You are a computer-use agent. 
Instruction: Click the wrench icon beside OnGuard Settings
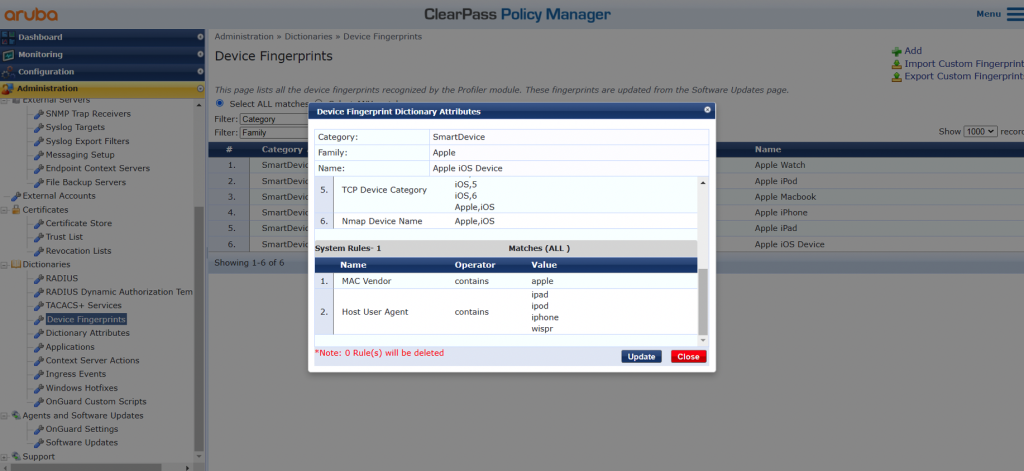click(39, 429)
